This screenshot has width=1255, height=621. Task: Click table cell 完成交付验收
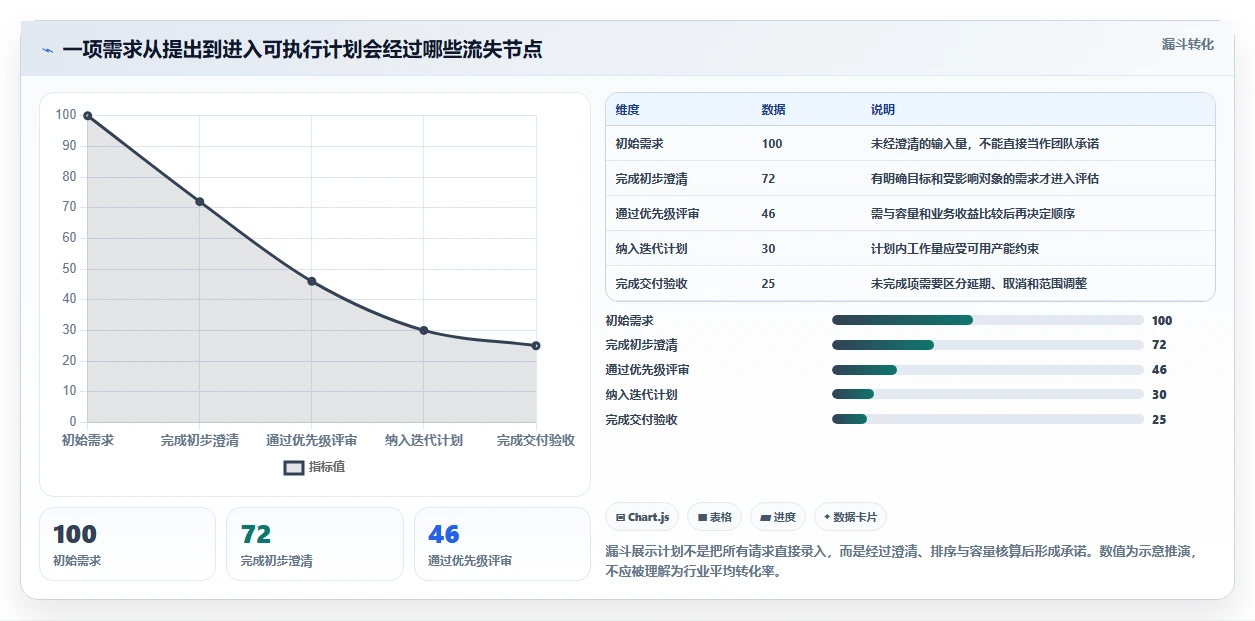pos(652,284)
